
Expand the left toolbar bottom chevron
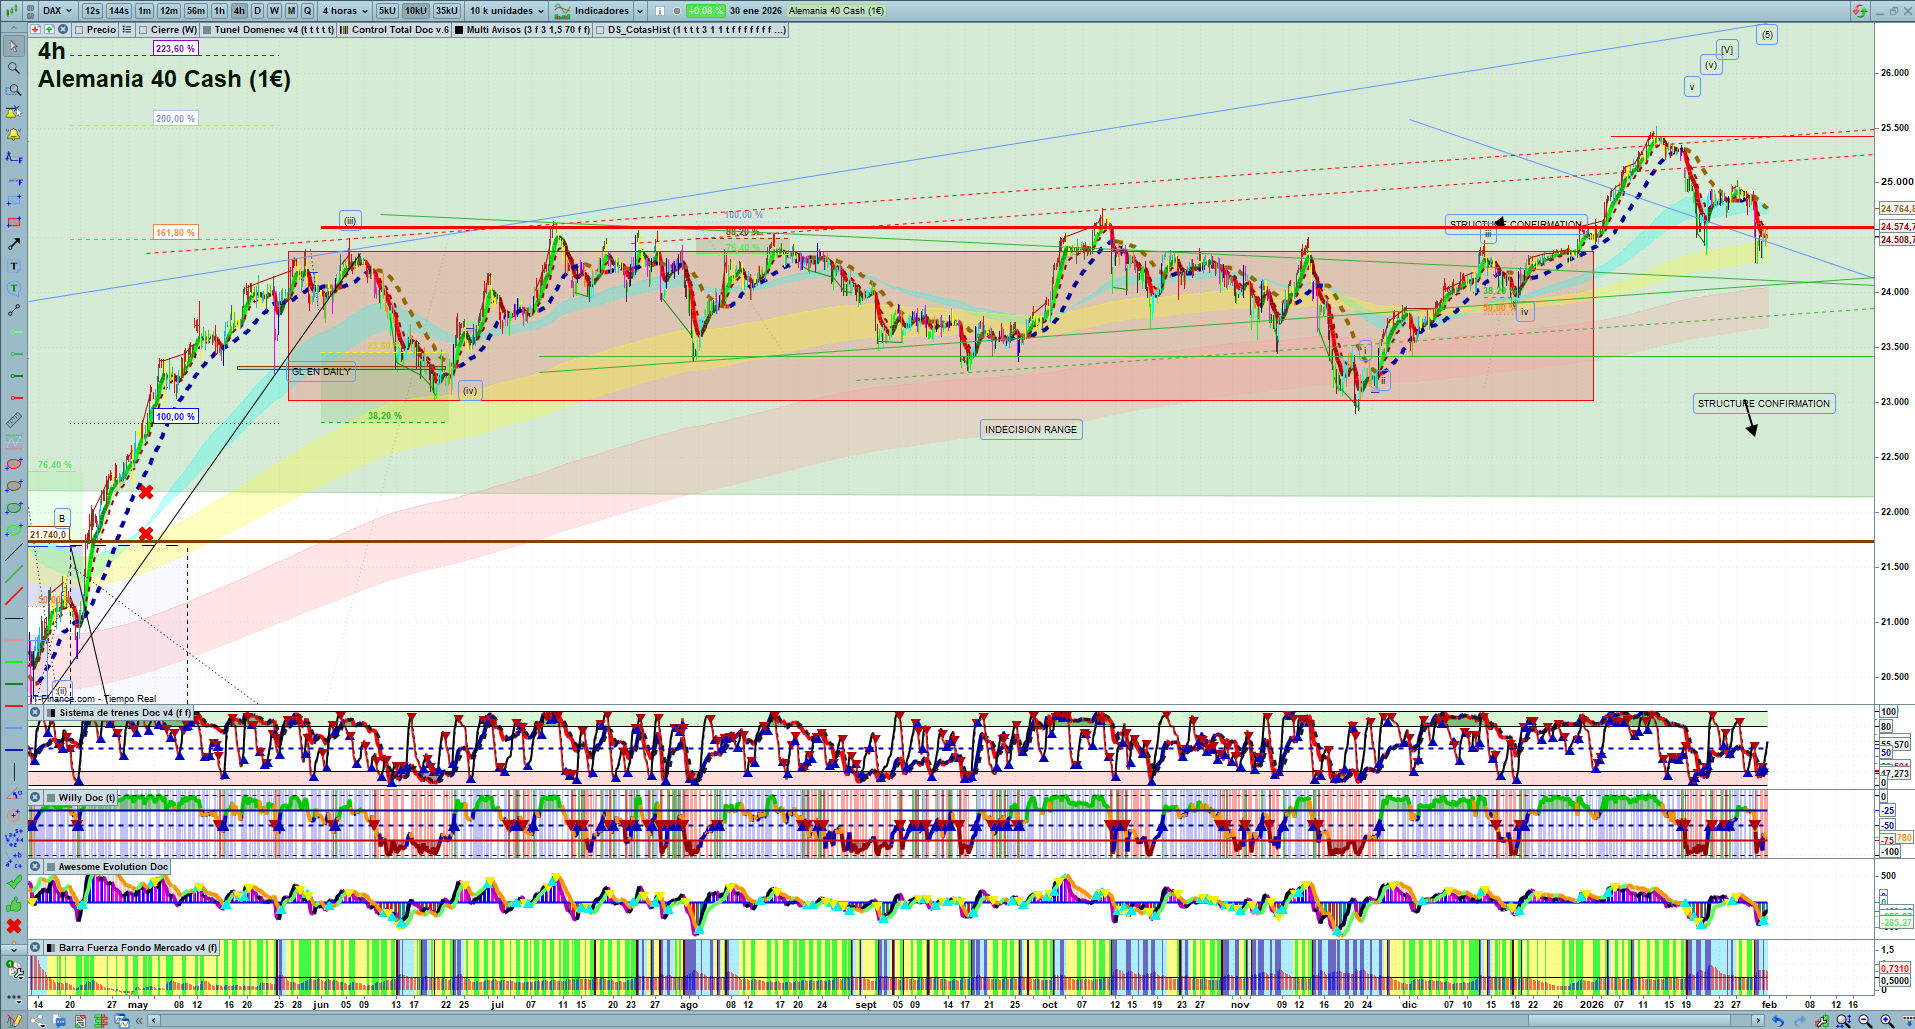(14, 949)
